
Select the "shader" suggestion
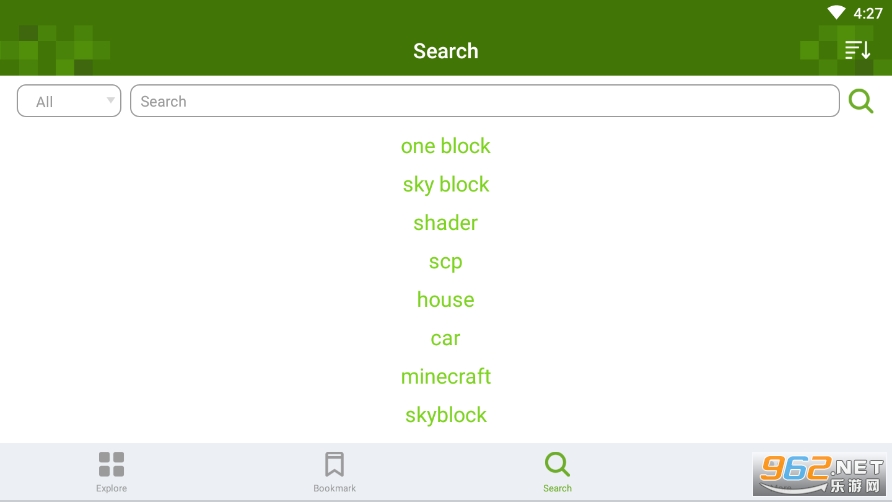tap(446, 223)
